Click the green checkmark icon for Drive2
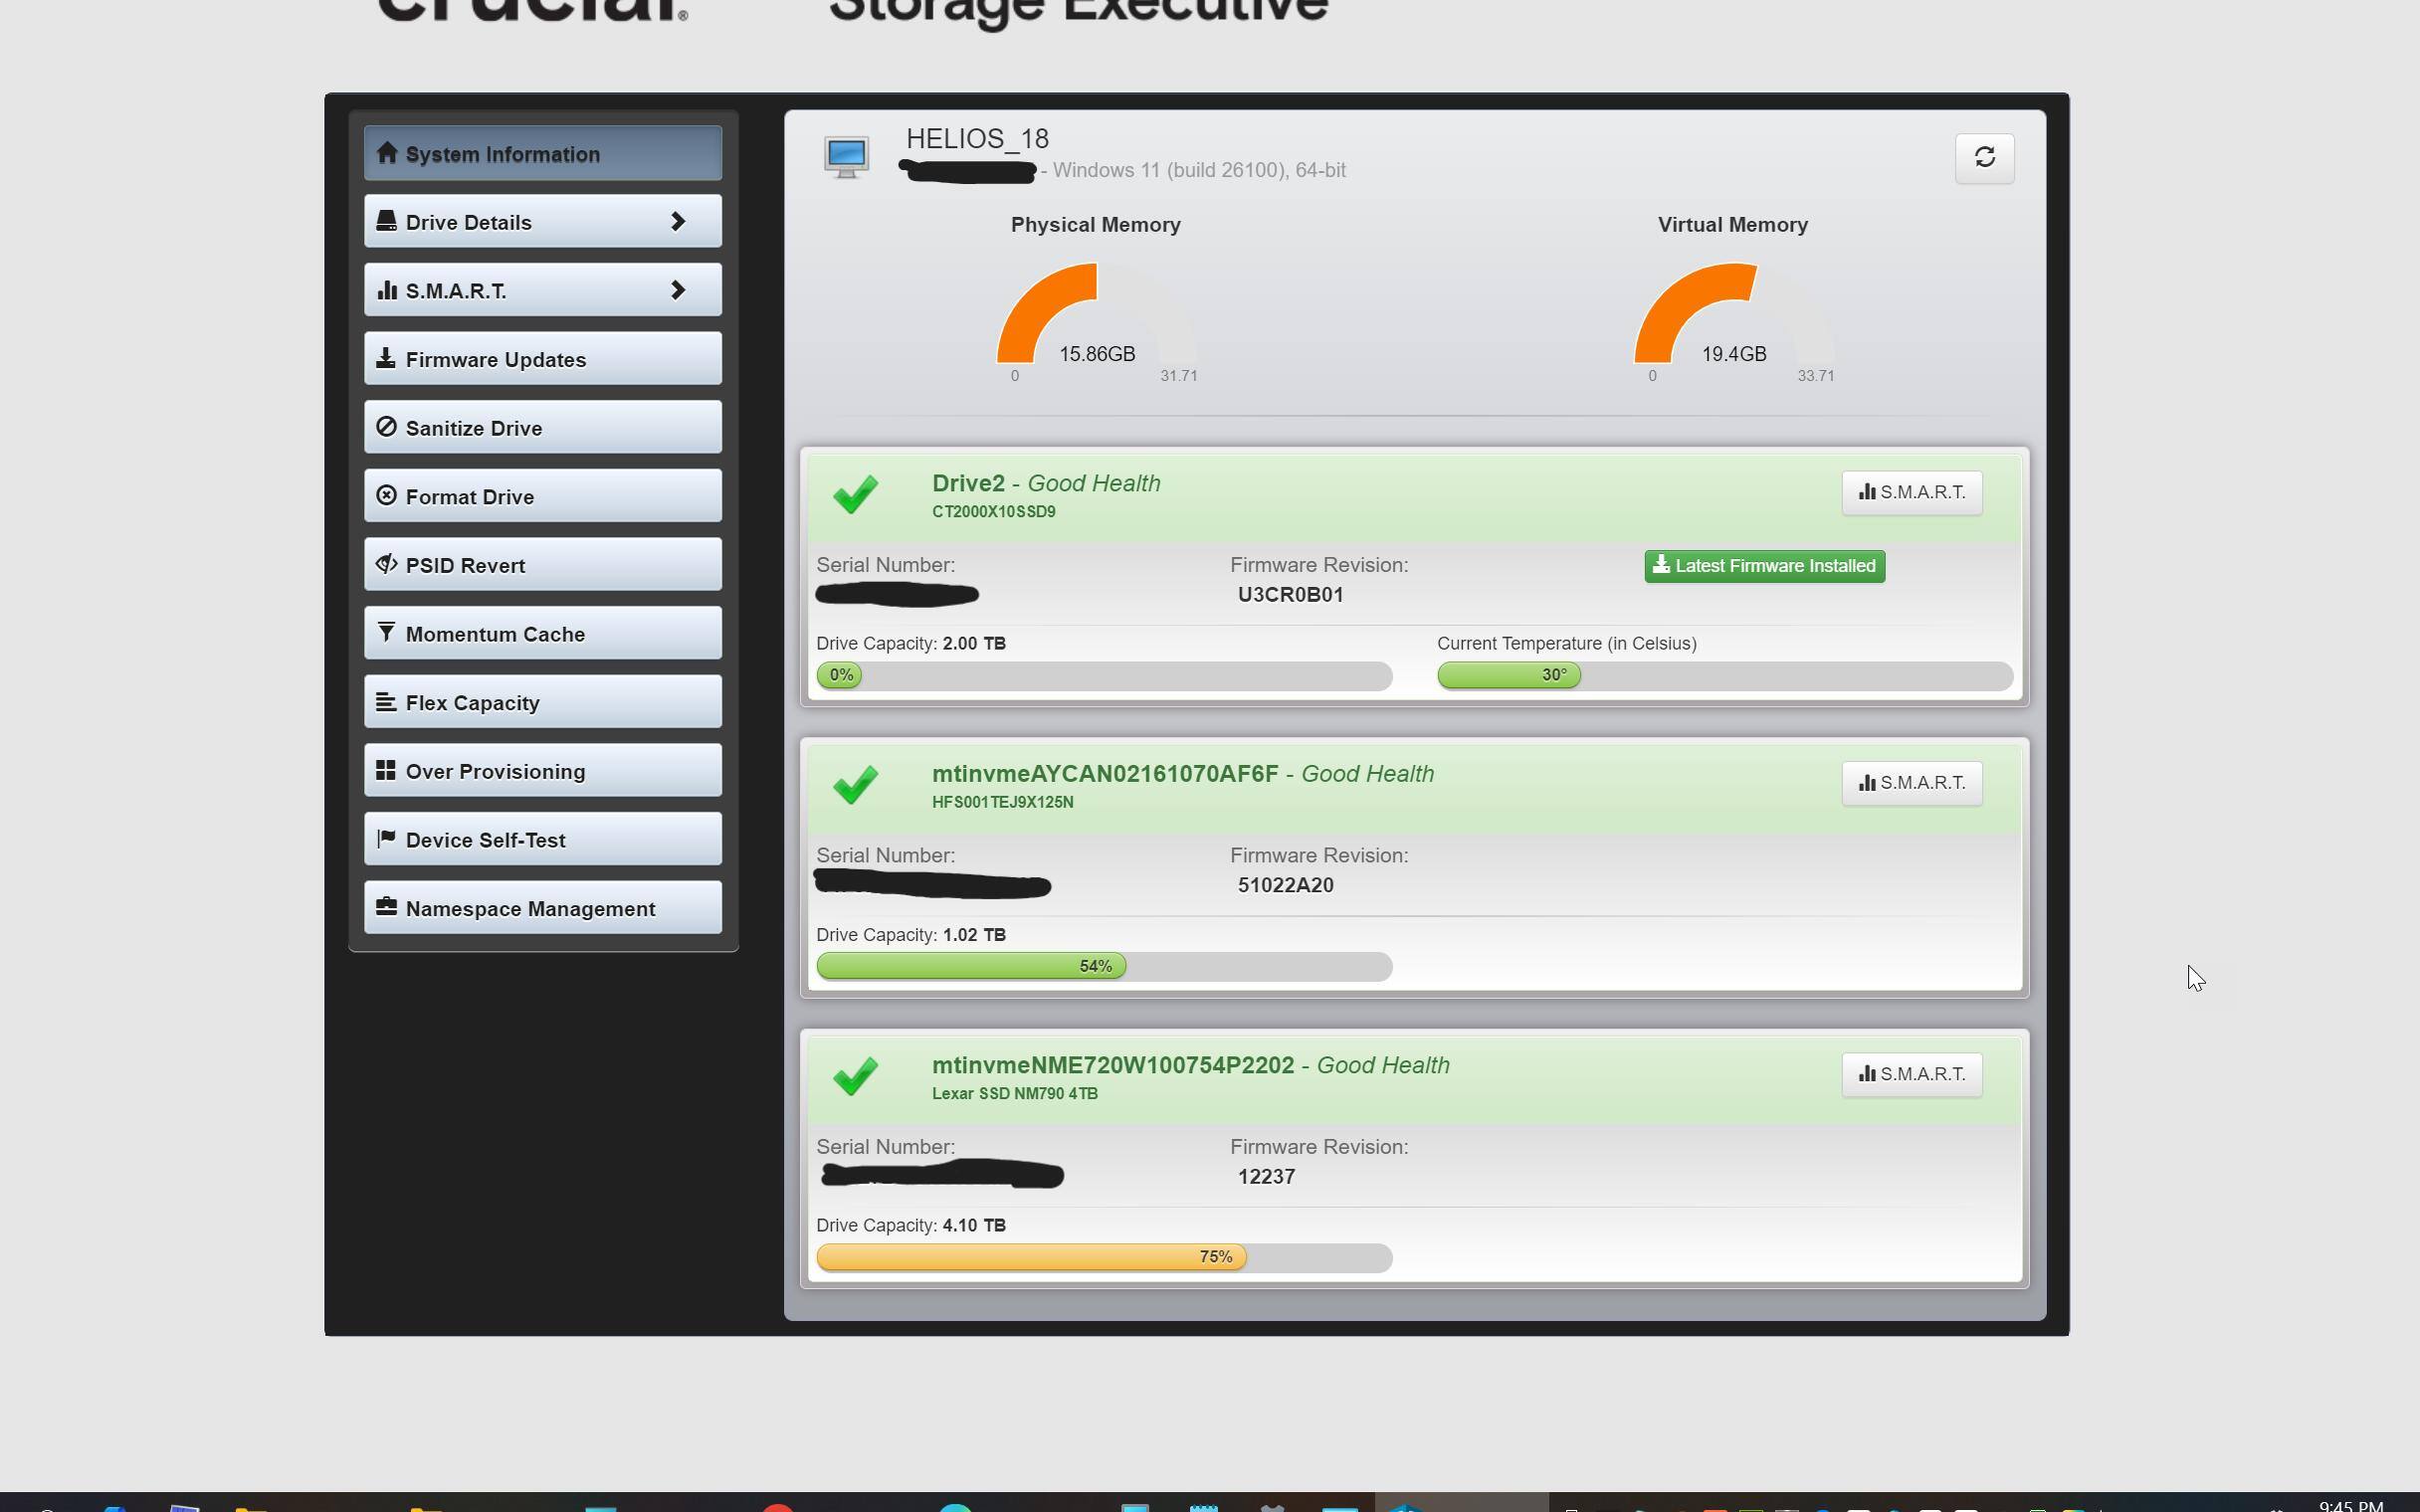Image resolution: width=2420 pixels, height=1512 pixels. [x=855, y=493]
